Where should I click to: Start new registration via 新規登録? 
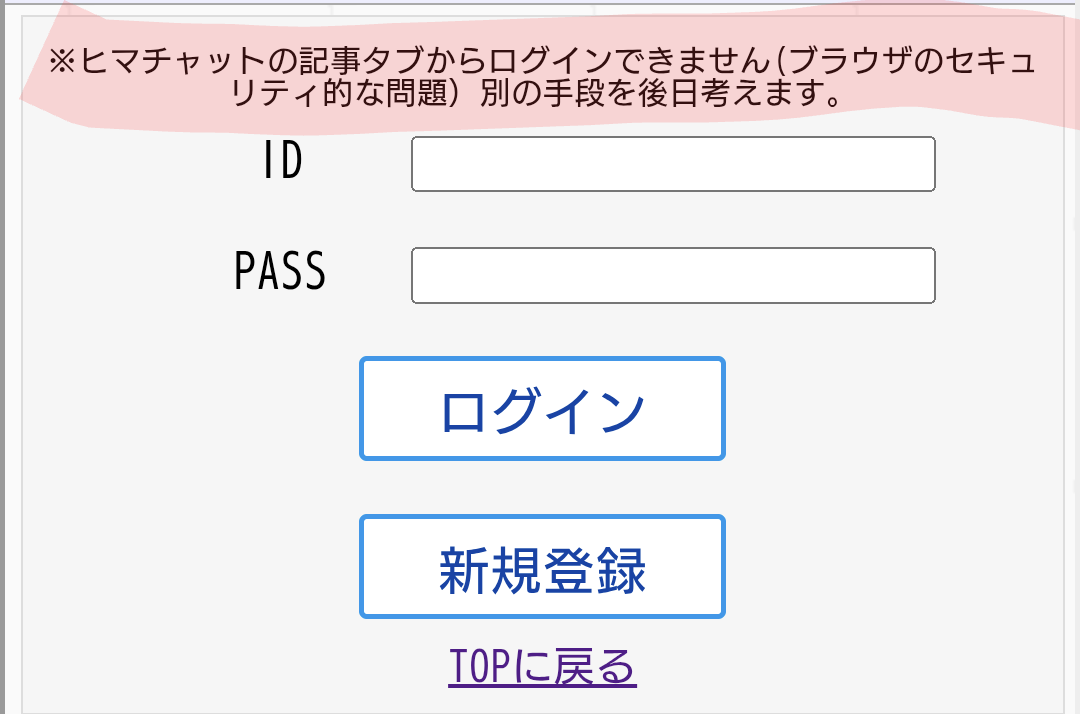(x=542, y=567)
